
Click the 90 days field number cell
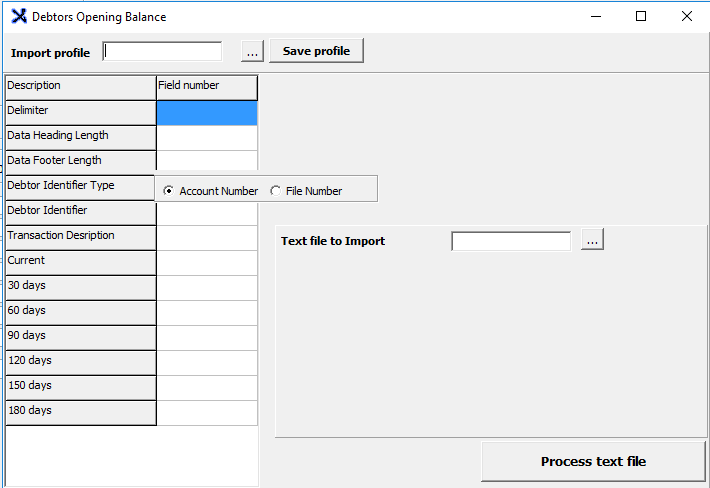(x=207, y=338)
